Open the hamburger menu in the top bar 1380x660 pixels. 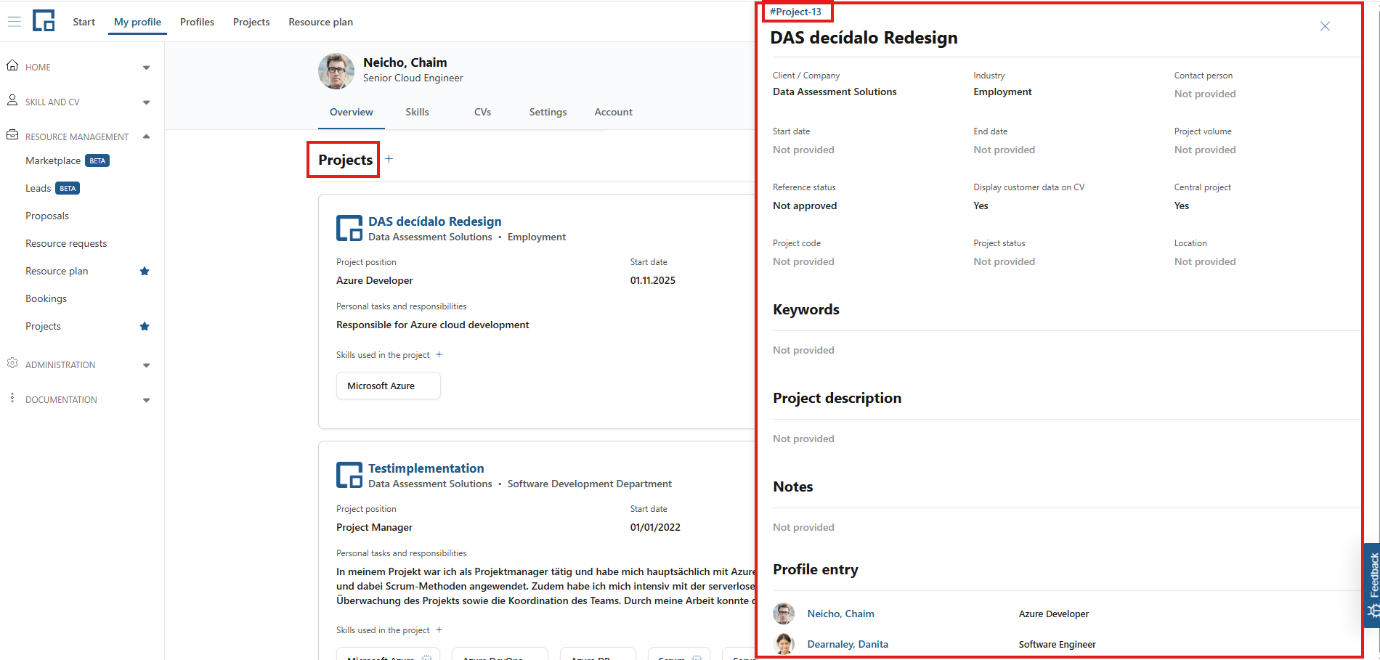pos(14,21)
